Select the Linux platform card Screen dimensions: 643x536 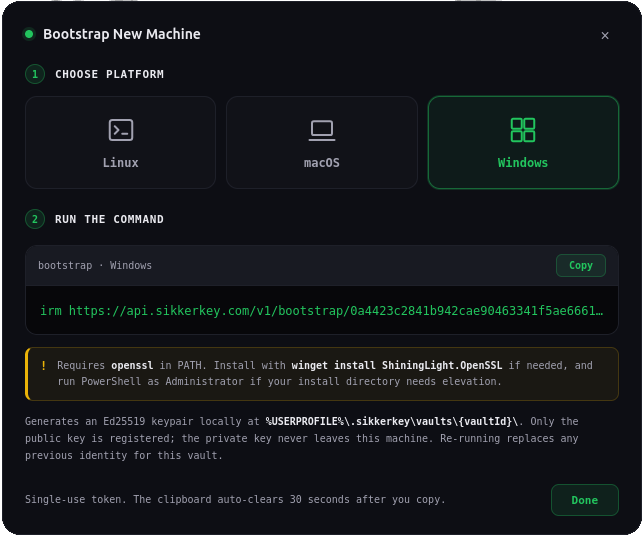tap(121, 142)
